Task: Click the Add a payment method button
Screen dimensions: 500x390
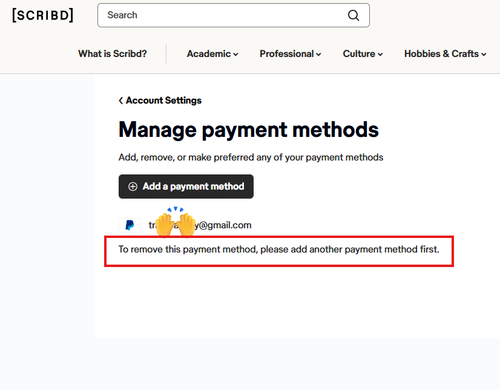Action: 186,186
